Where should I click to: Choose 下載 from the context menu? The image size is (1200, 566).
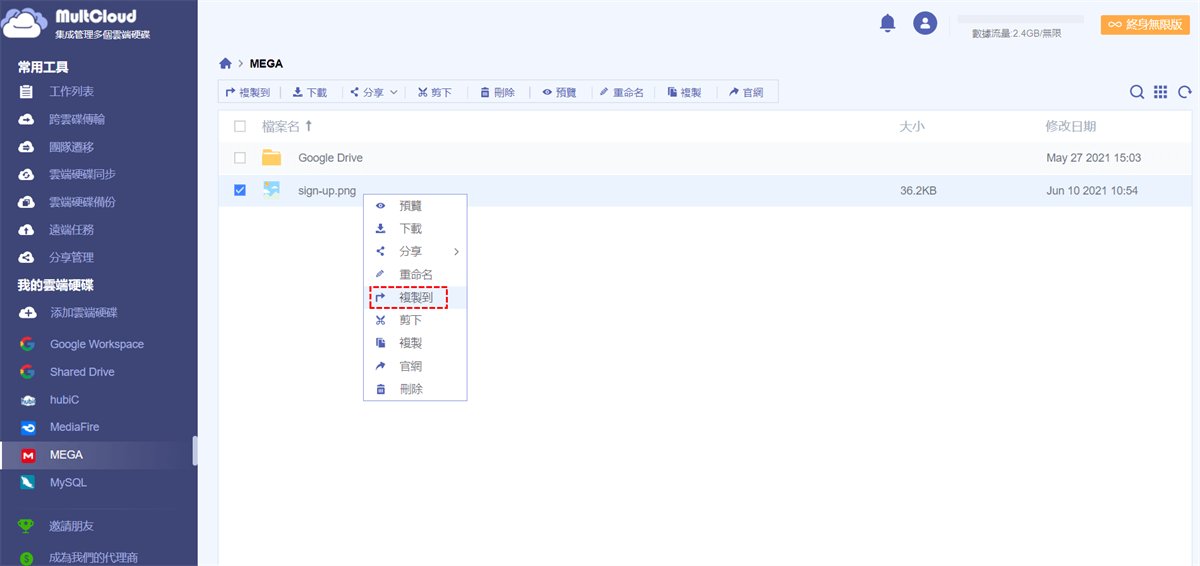[415, 228]
